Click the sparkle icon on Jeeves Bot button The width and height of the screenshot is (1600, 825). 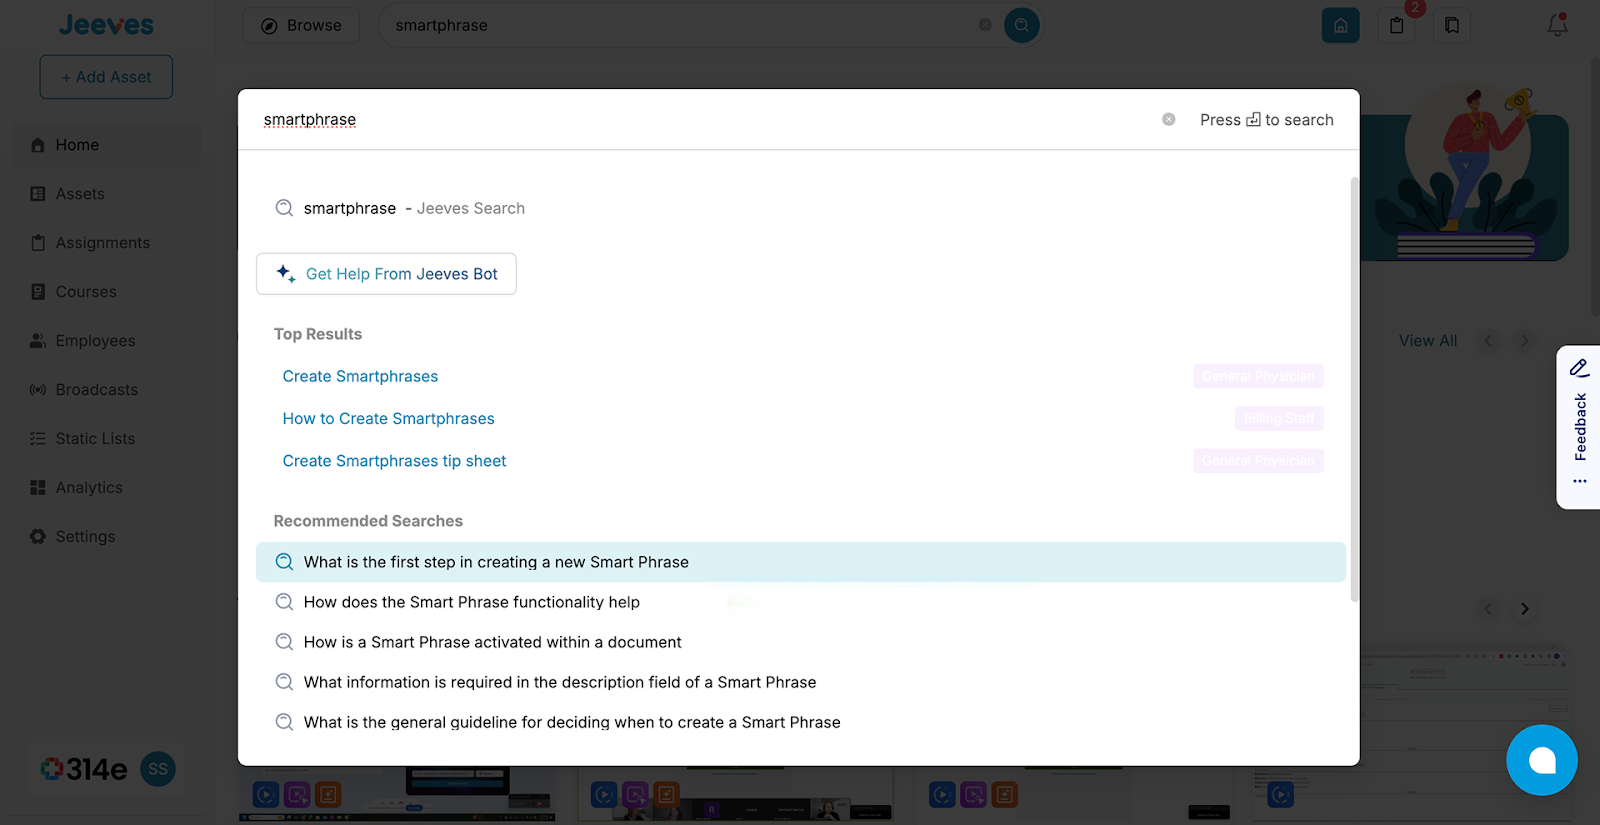coord(285,273)
